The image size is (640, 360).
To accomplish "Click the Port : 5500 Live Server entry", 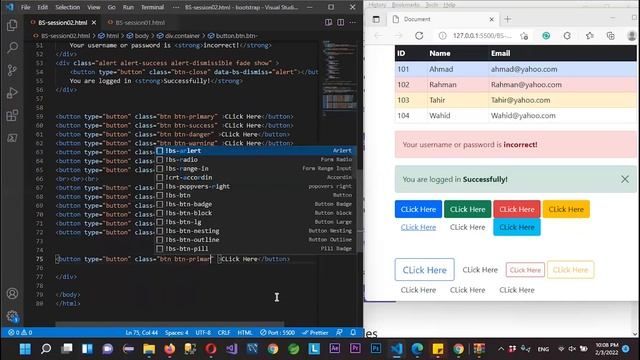I will pyautogui.click(x=278, y=333).
